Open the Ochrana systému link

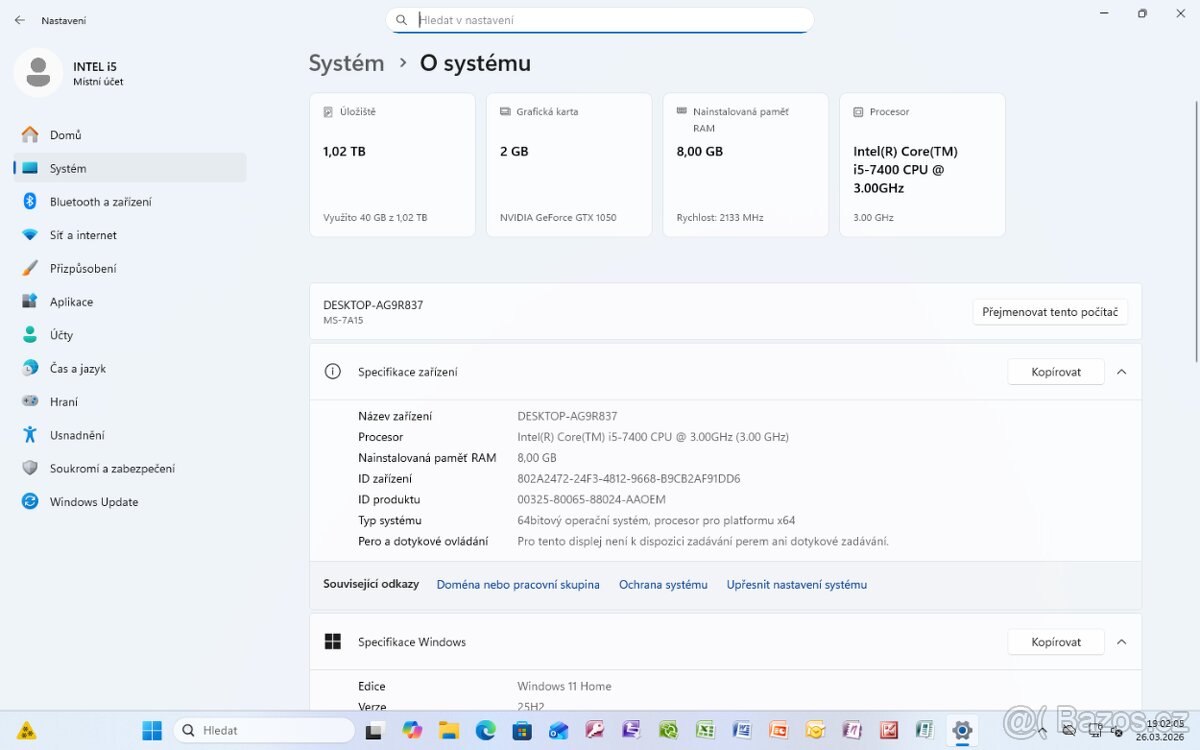pos(662,585)
